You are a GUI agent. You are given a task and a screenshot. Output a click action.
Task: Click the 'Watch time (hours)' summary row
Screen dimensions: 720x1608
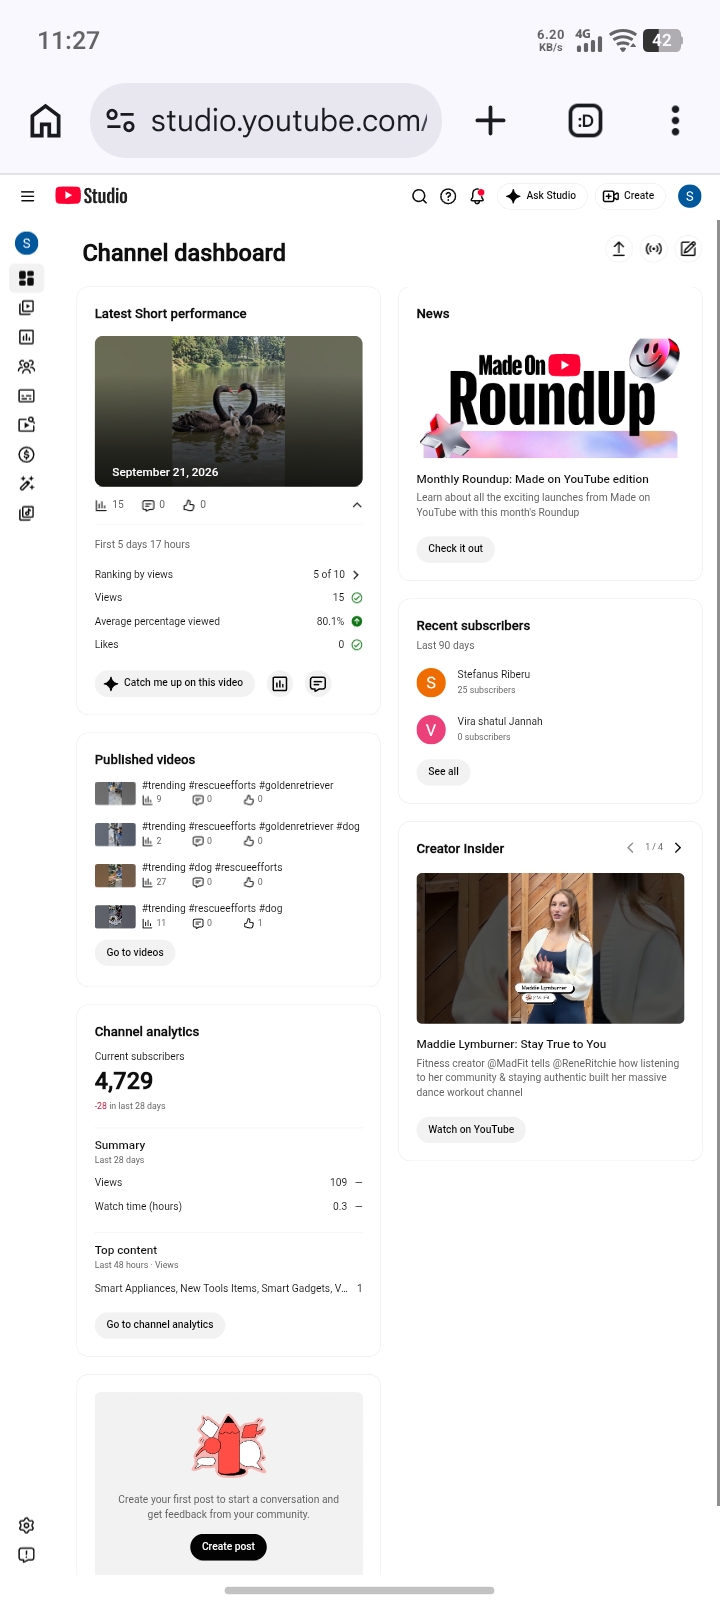tap(229, 1207)
